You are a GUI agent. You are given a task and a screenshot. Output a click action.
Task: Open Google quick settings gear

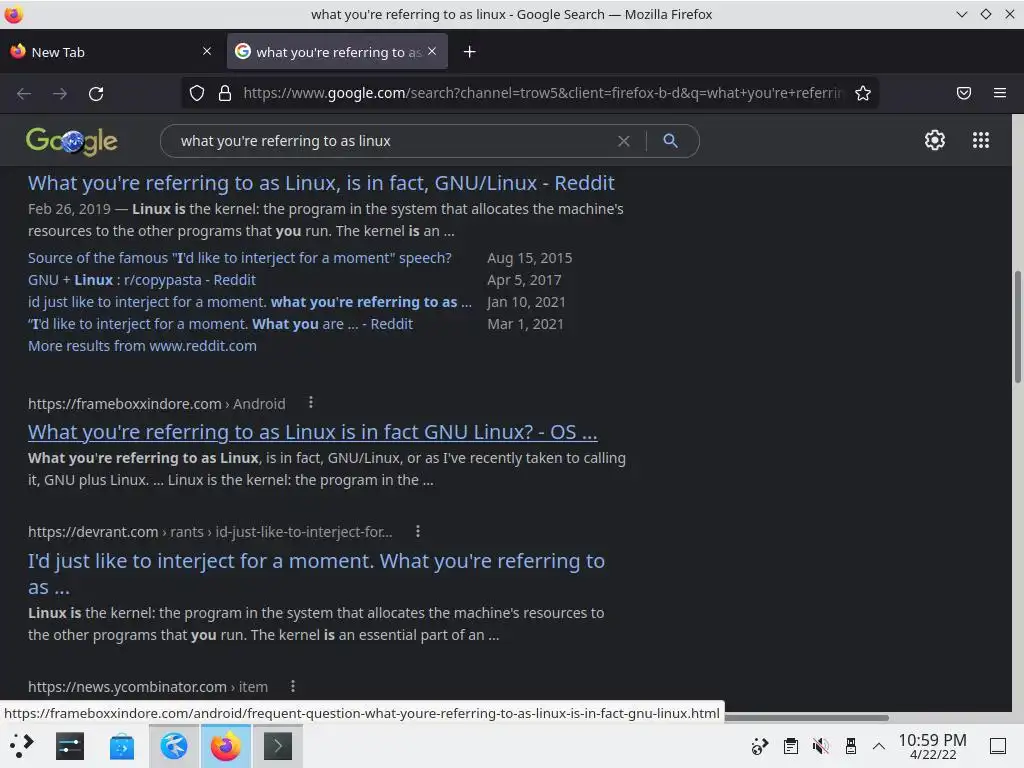pos(935,140)
